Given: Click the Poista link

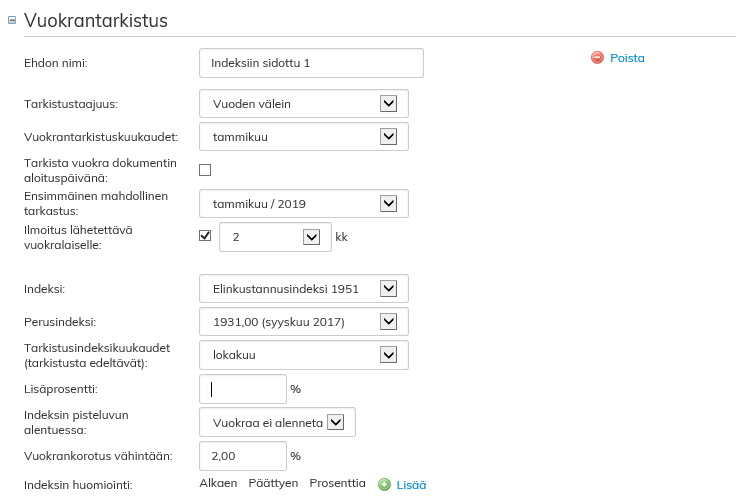Looking at the screenshot, I should (627, 58).
